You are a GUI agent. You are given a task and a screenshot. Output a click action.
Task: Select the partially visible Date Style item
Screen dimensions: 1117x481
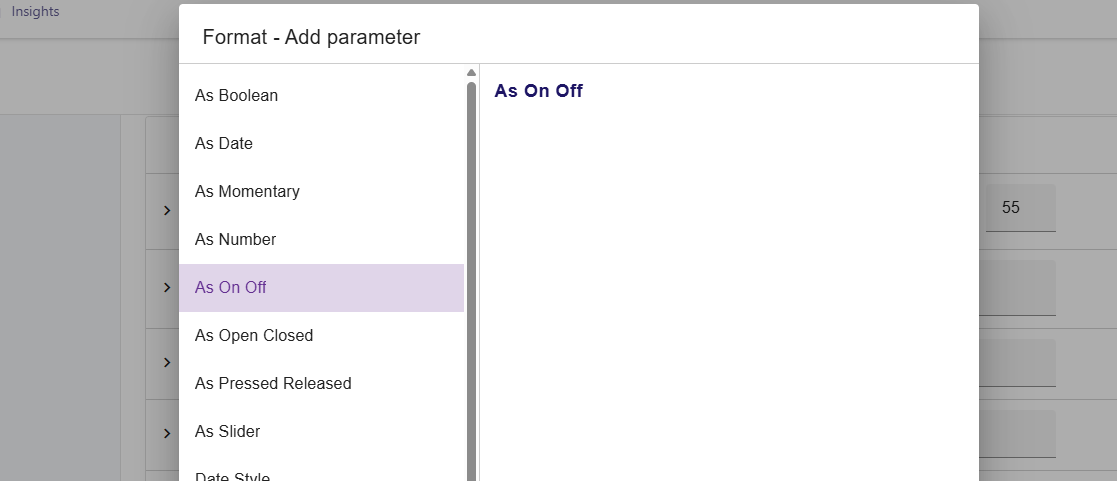[x=232, y=476]
